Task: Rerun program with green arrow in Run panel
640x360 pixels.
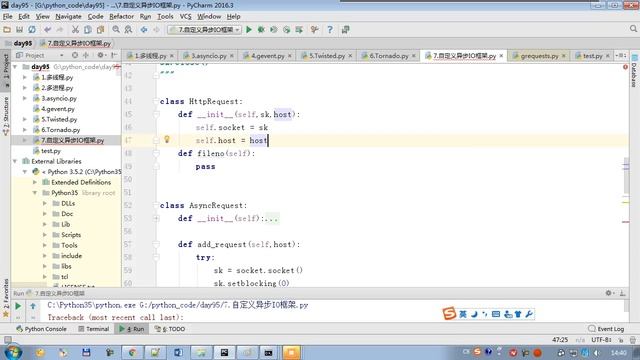Action: point(18,306)
